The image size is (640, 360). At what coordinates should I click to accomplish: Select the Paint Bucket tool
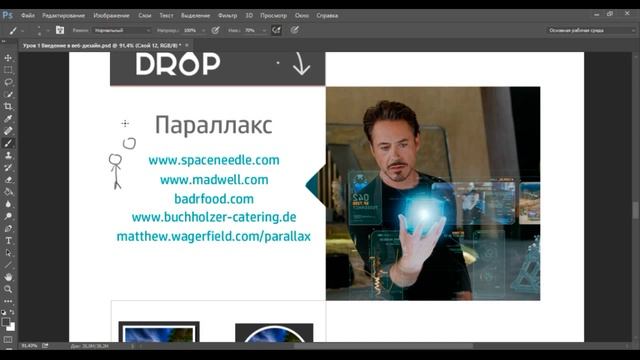click(x=8, y=192)
